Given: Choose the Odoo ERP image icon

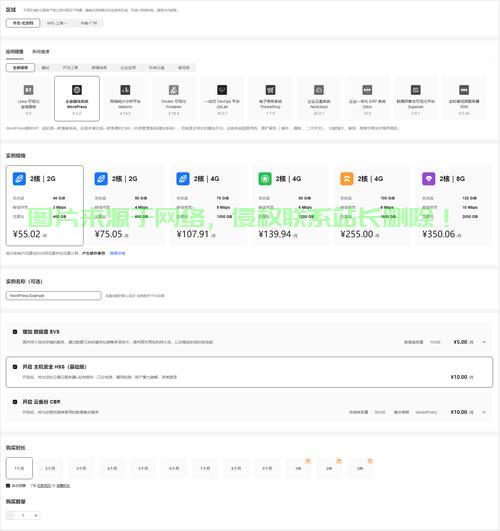Looking at the screenshot, I should pos(367,90).
